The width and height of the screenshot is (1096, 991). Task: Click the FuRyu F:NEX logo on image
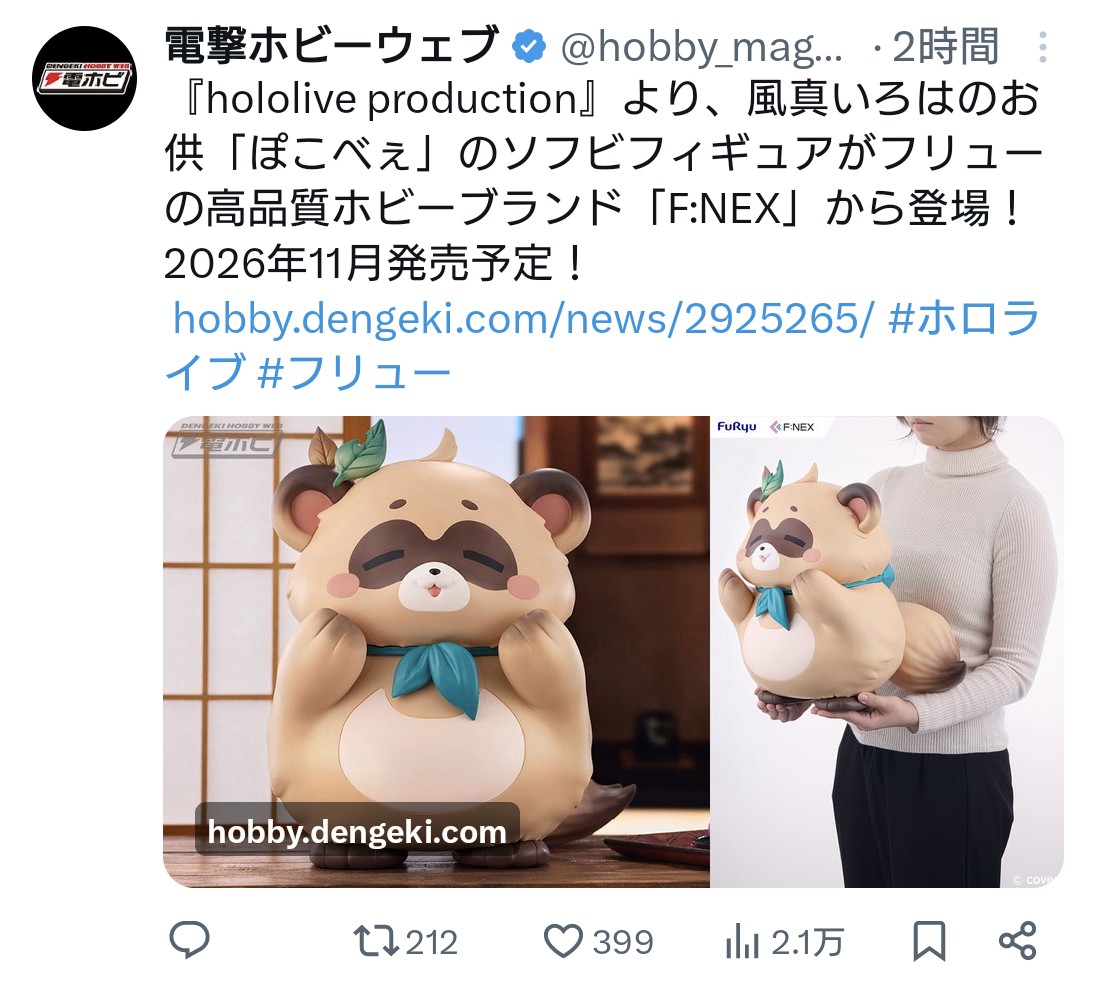tap(766, 426)
